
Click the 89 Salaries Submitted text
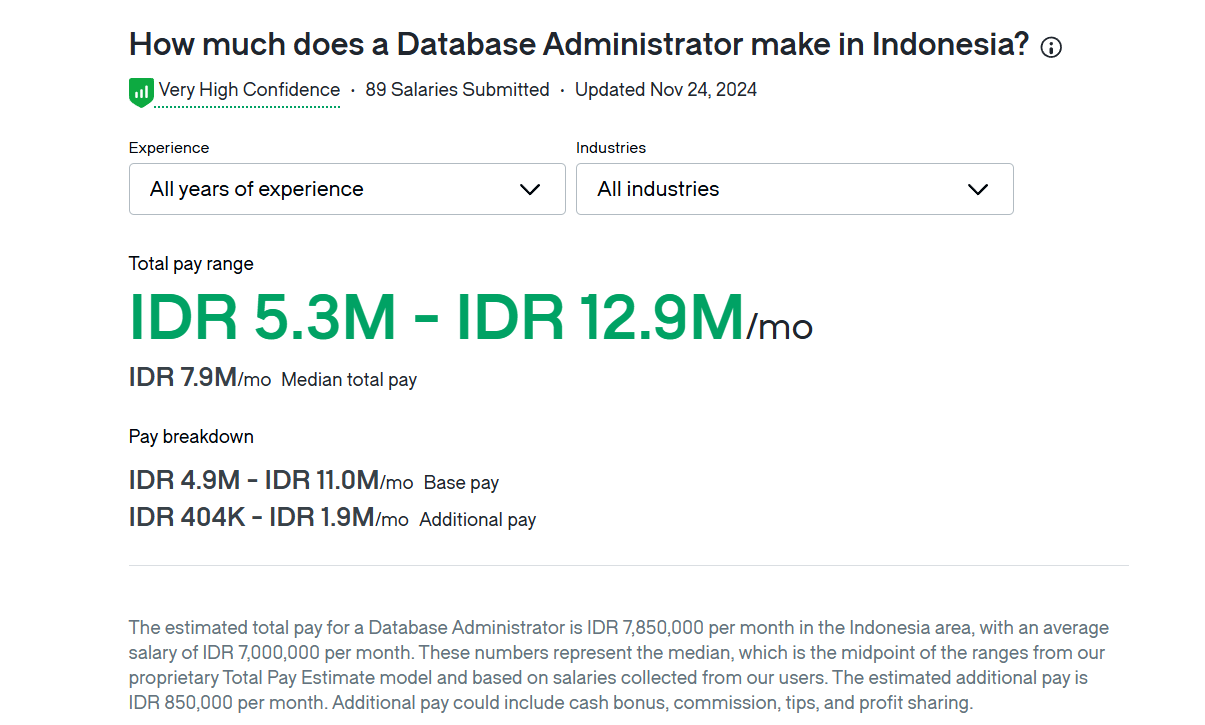[x=457, y=90]
